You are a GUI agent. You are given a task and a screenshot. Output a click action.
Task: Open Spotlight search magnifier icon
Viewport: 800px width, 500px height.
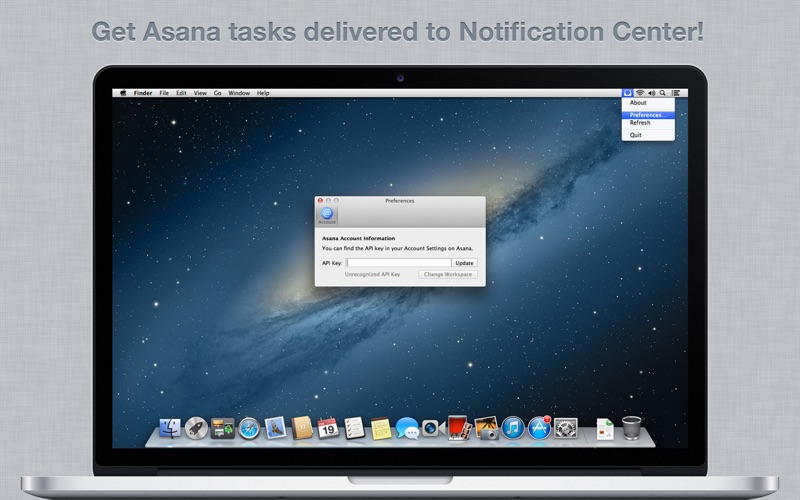point(662,93)
